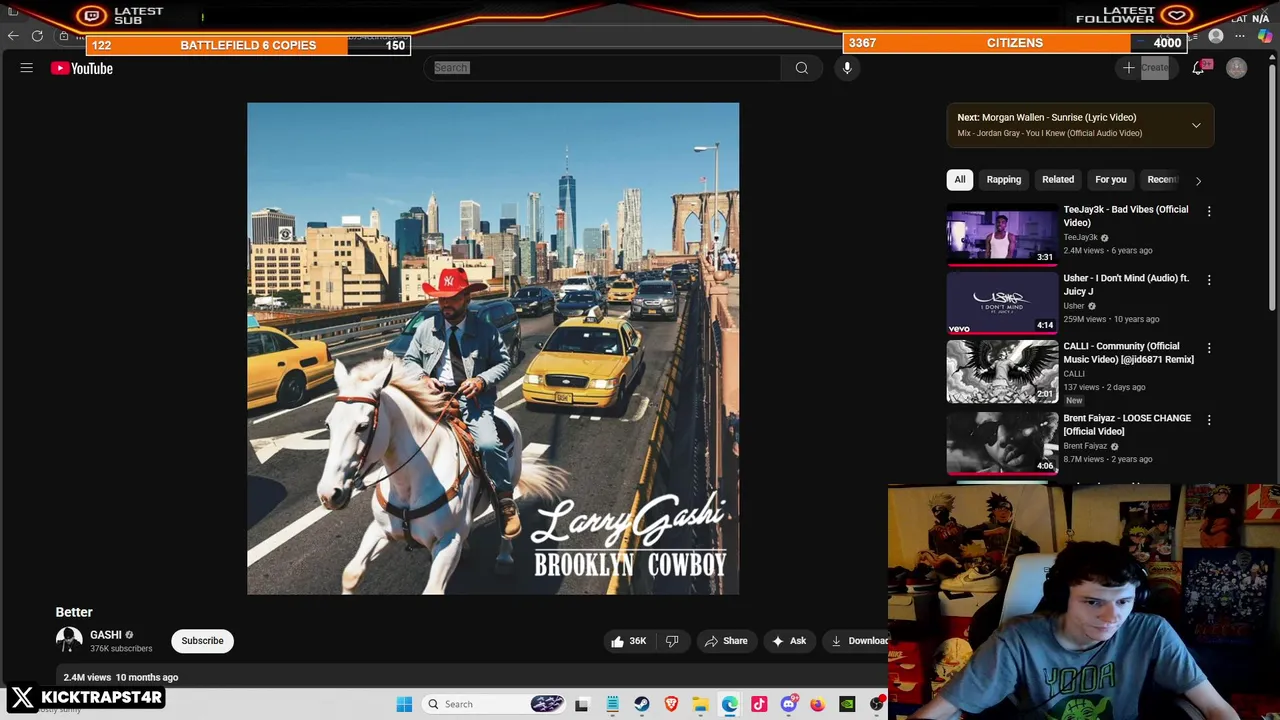Image resolution: width=1280 pixels, height=720 pixels.
Task: Open the TeeJay3k Bad Vibes thumbnail
Action: click(1002, 235)
